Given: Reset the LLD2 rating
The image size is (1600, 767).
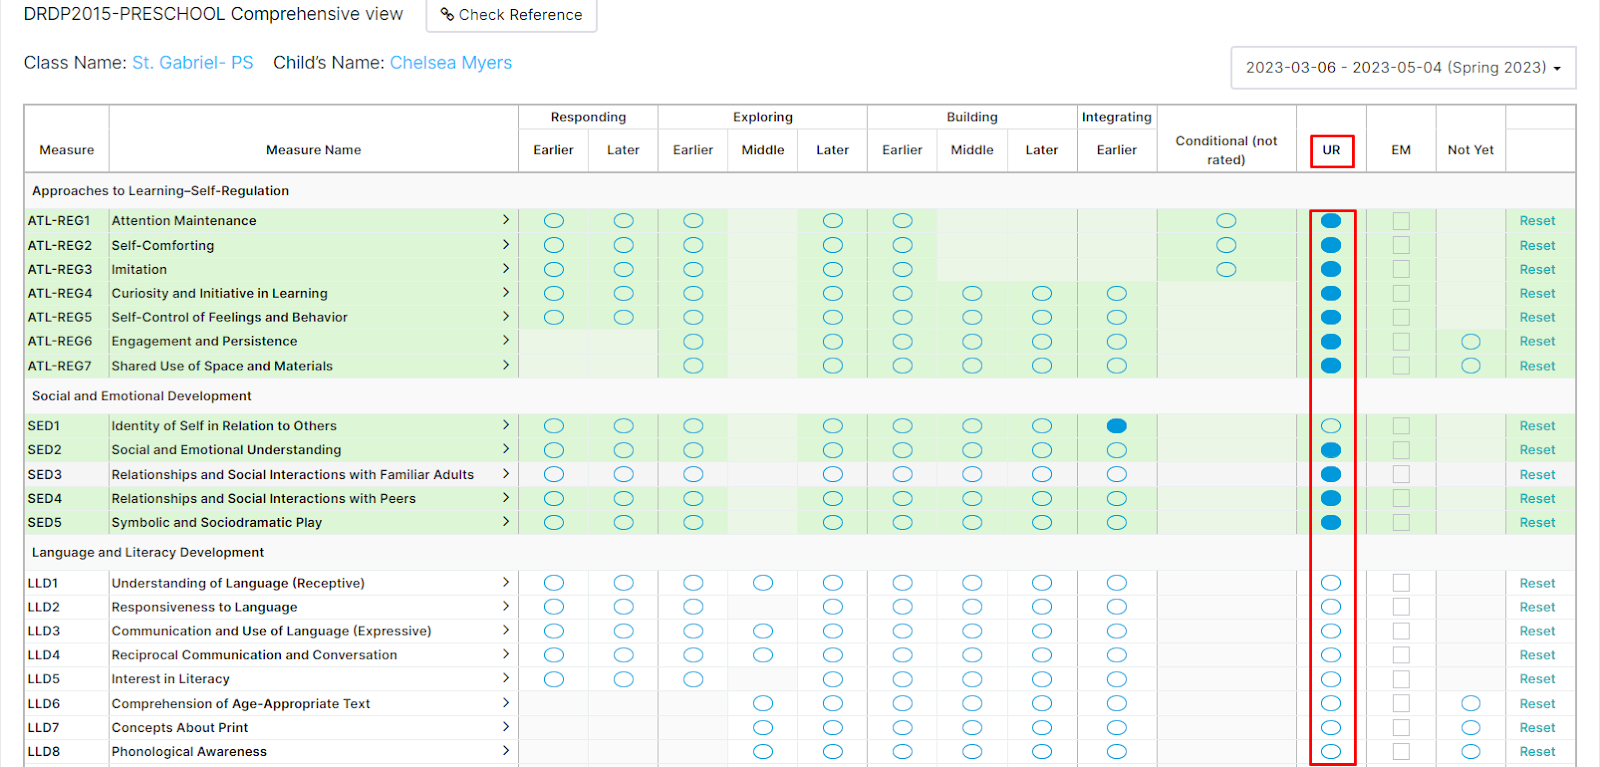Looking at the screenshot, I should pyautogui.click(x=1537, y=607).
